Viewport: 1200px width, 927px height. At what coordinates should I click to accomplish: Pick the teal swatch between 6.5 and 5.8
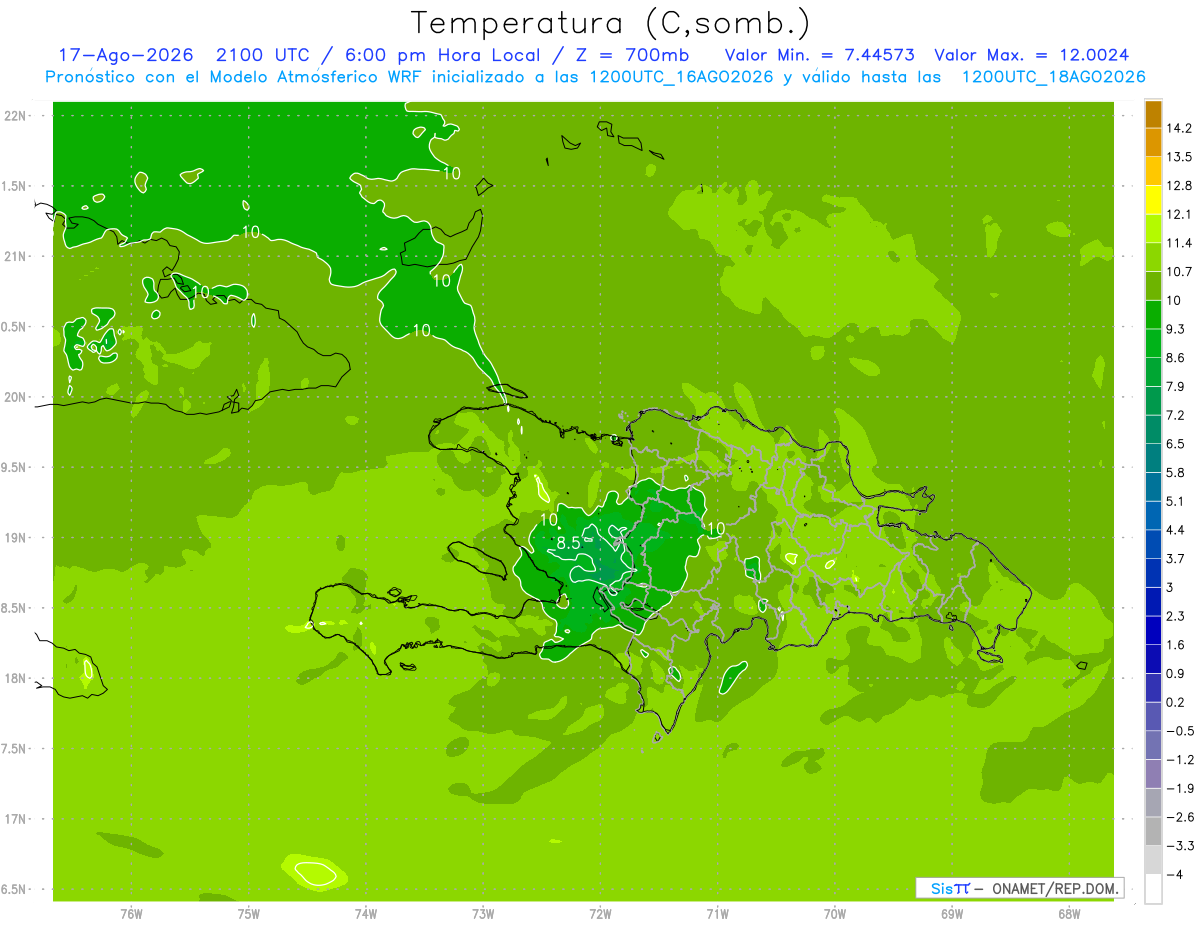pyautogui.click(x=1154, y=458)
